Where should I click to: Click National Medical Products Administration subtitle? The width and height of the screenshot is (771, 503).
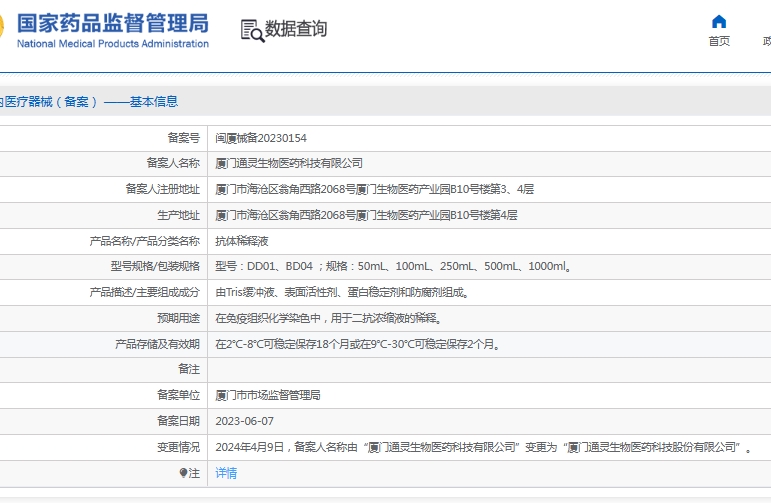point(113,44)
